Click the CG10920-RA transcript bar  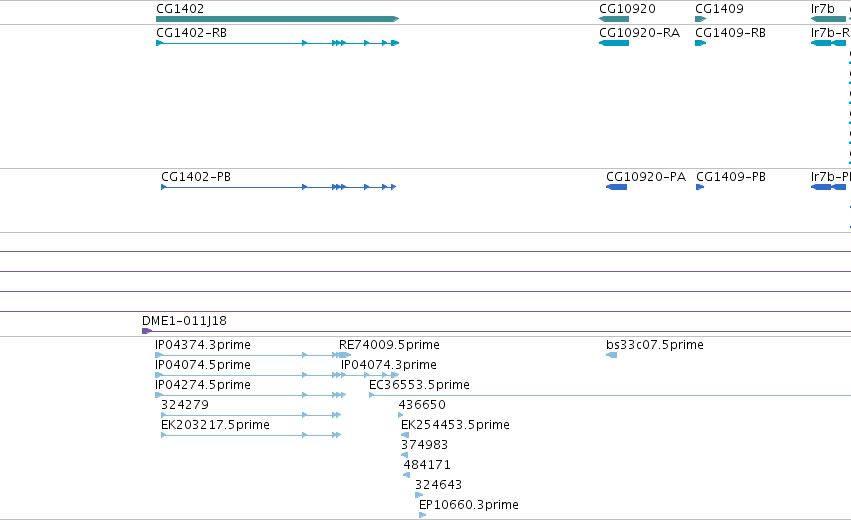pyautogui.click(x=614, y=43)
